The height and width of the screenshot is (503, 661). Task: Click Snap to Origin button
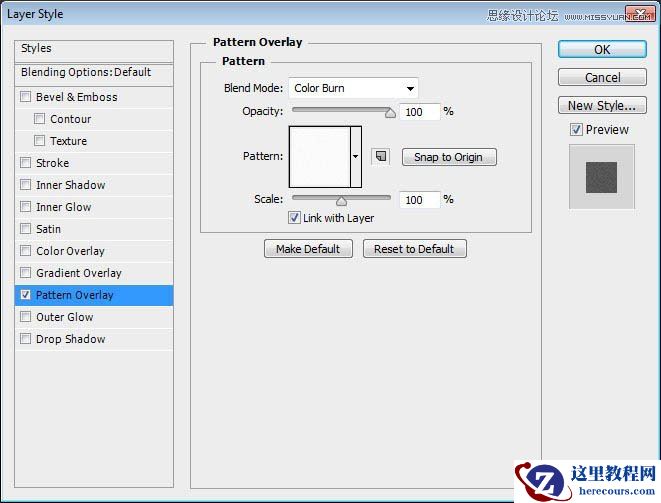click(x=449, y=157)
